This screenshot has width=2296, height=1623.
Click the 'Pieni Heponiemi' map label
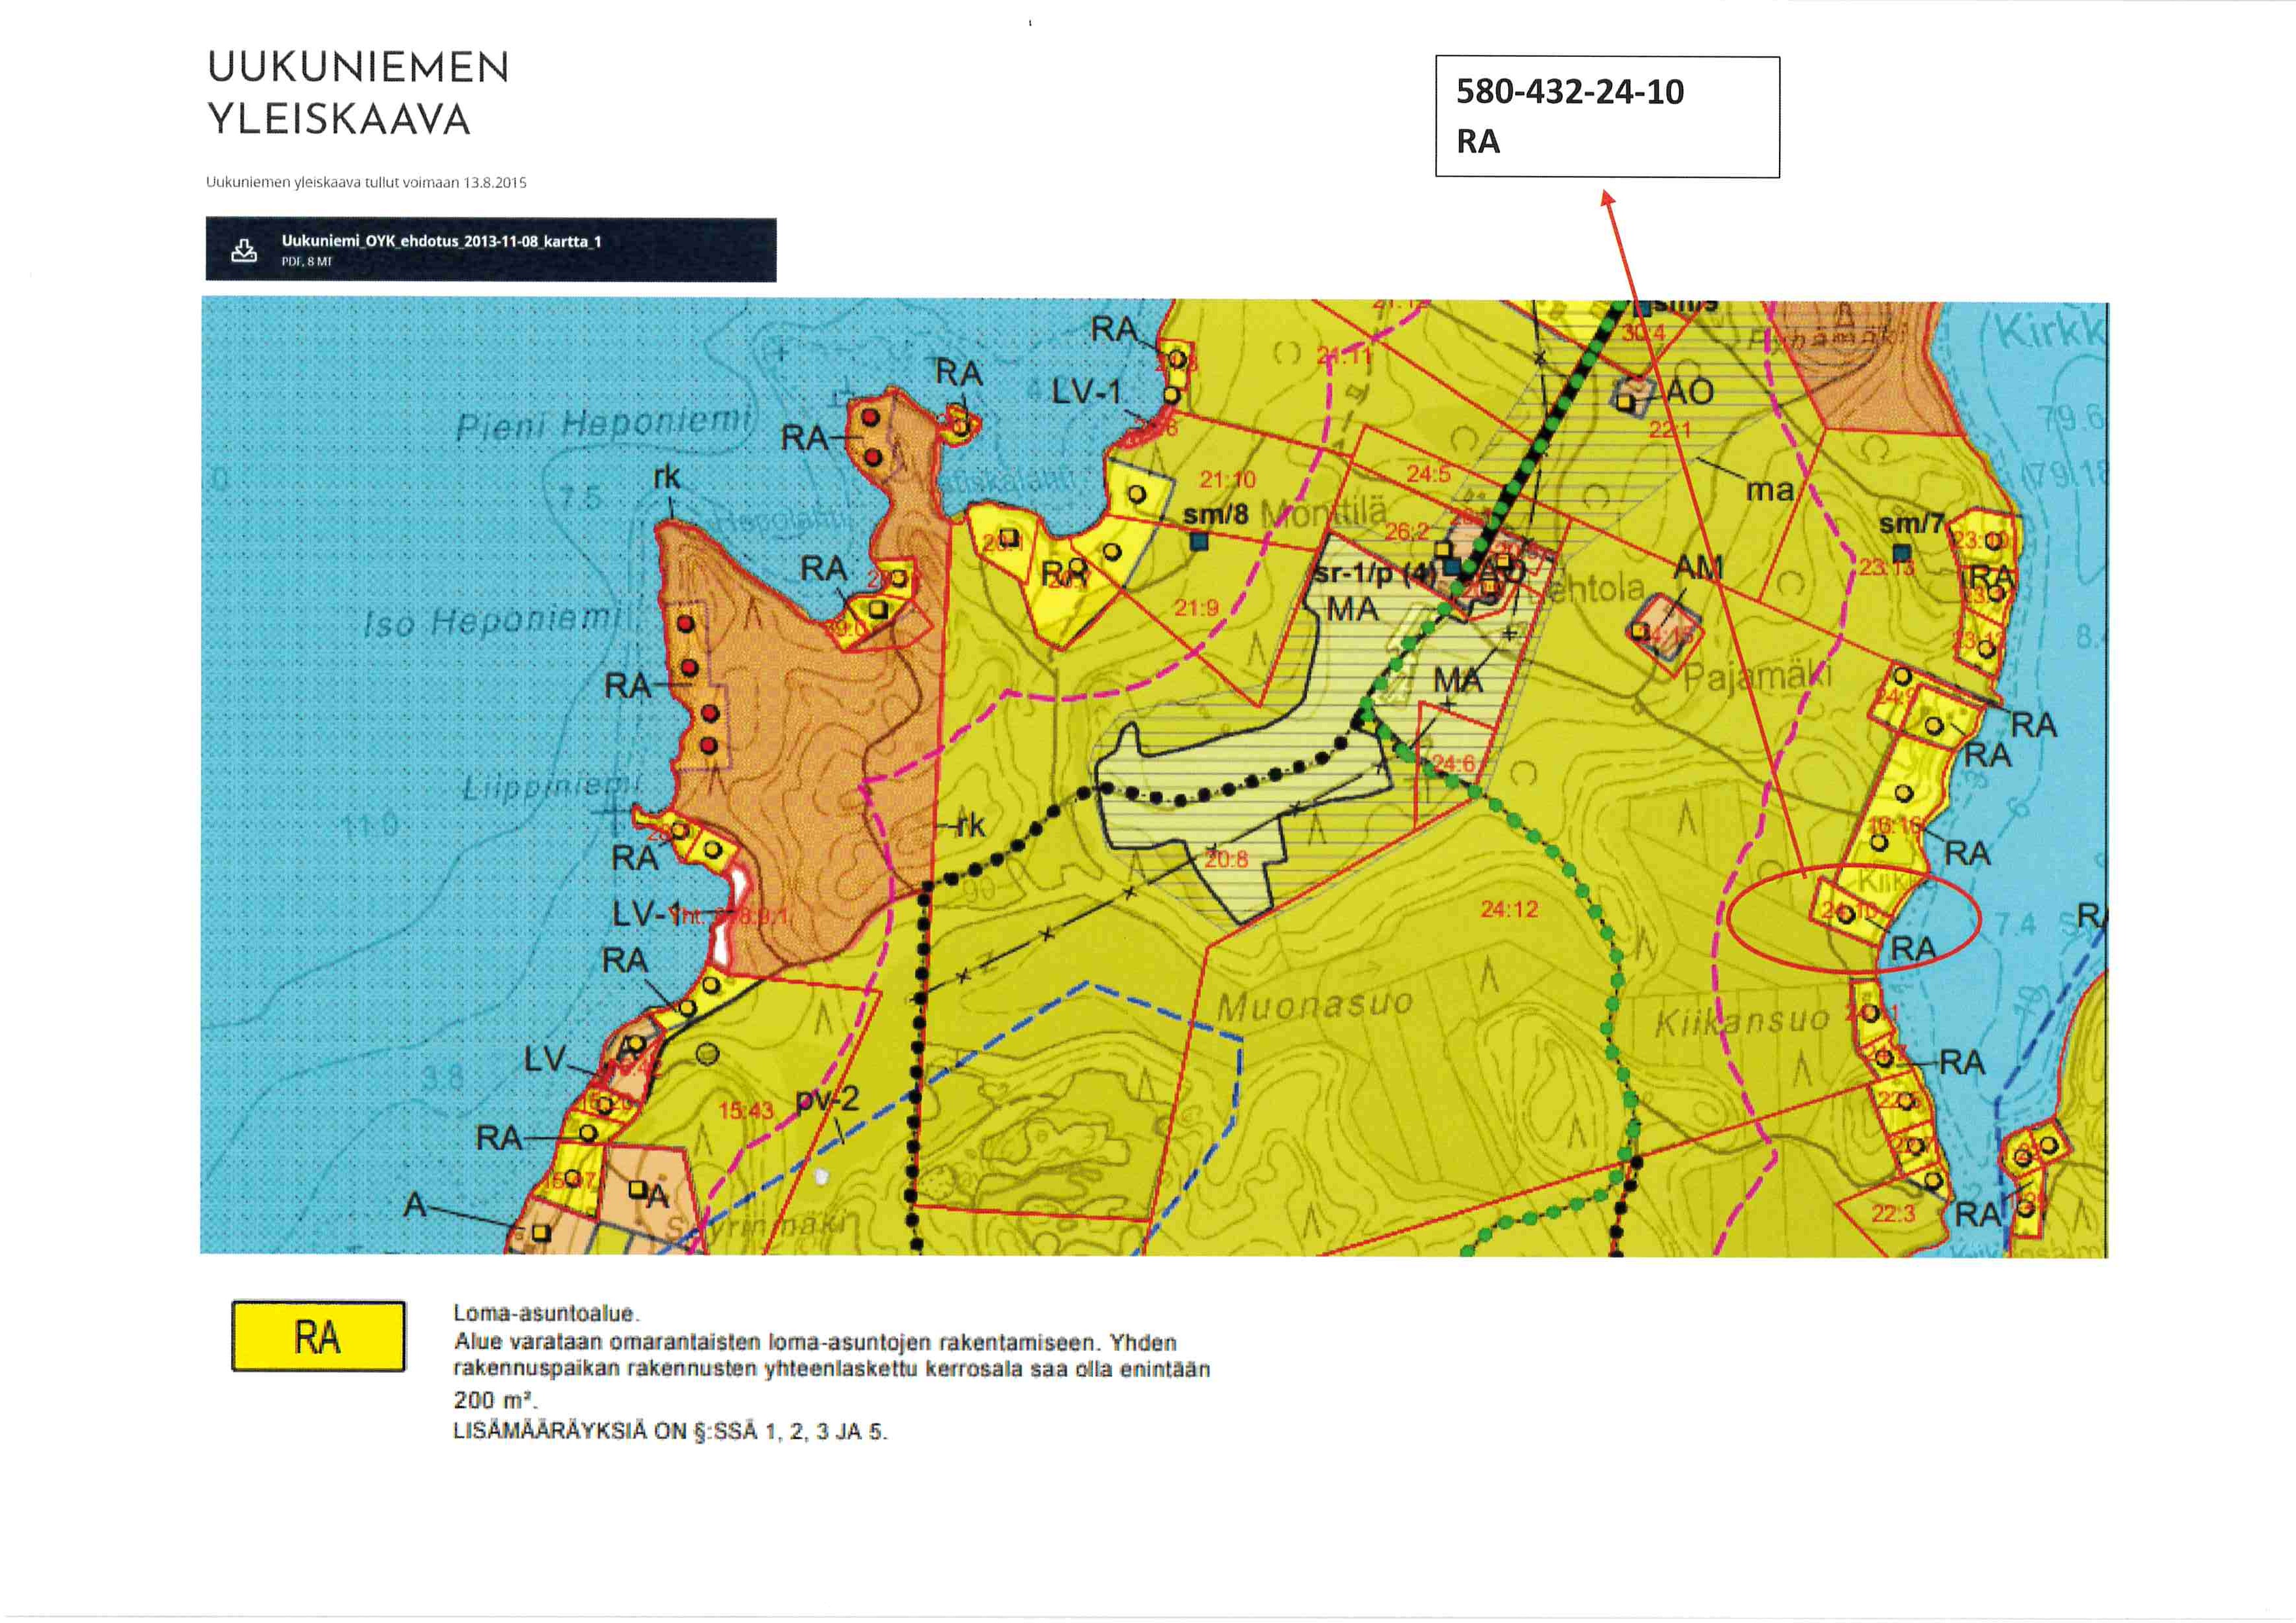tap(603, 424)
